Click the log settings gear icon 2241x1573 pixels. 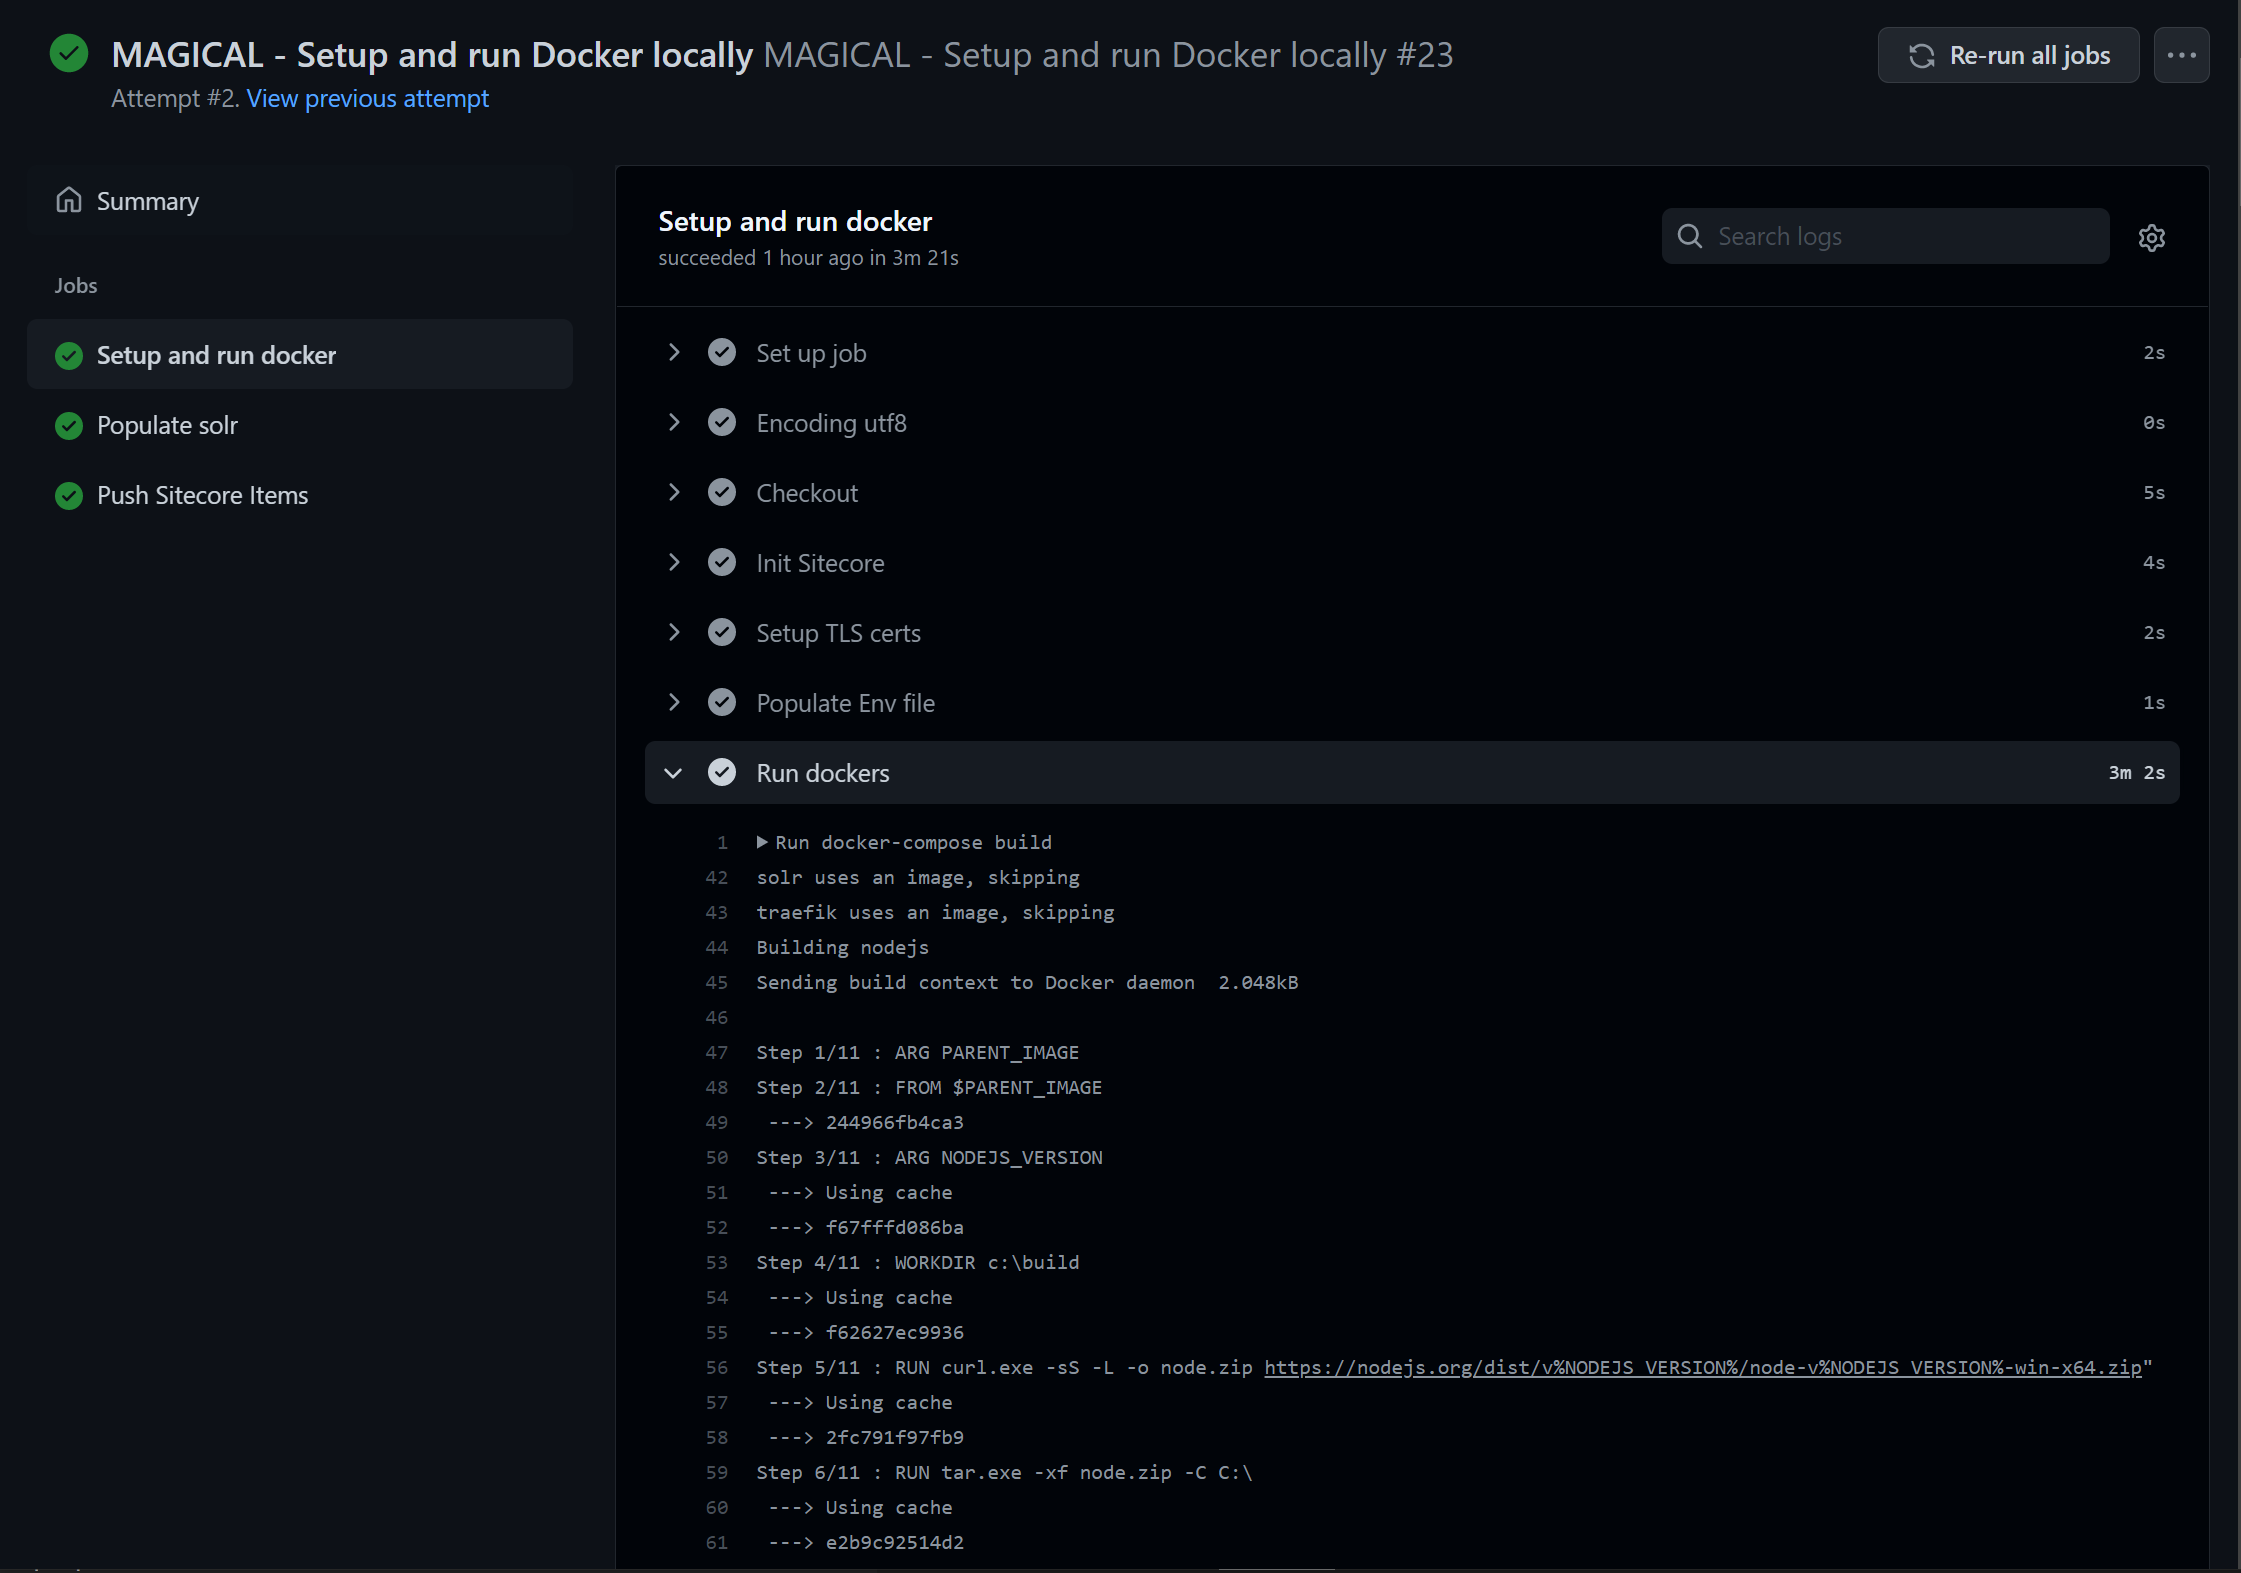pyautogui.click(x=2151, y=237)
